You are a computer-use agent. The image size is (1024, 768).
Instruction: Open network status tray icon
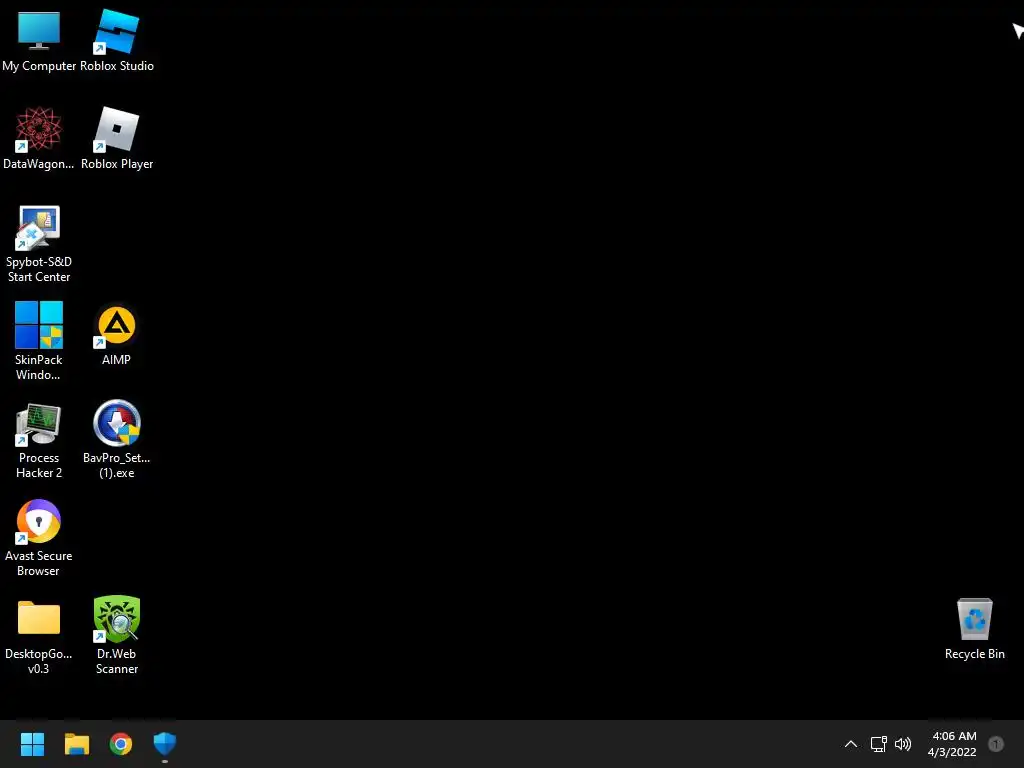click(878, 744)
